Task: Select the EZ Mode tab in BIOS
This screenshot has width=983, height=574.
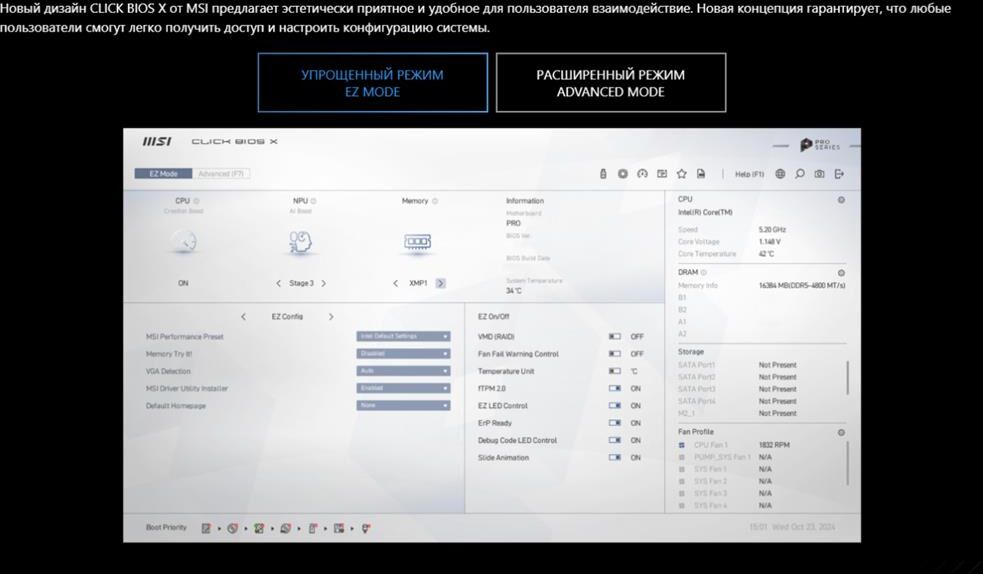Action: pos(163,174)
